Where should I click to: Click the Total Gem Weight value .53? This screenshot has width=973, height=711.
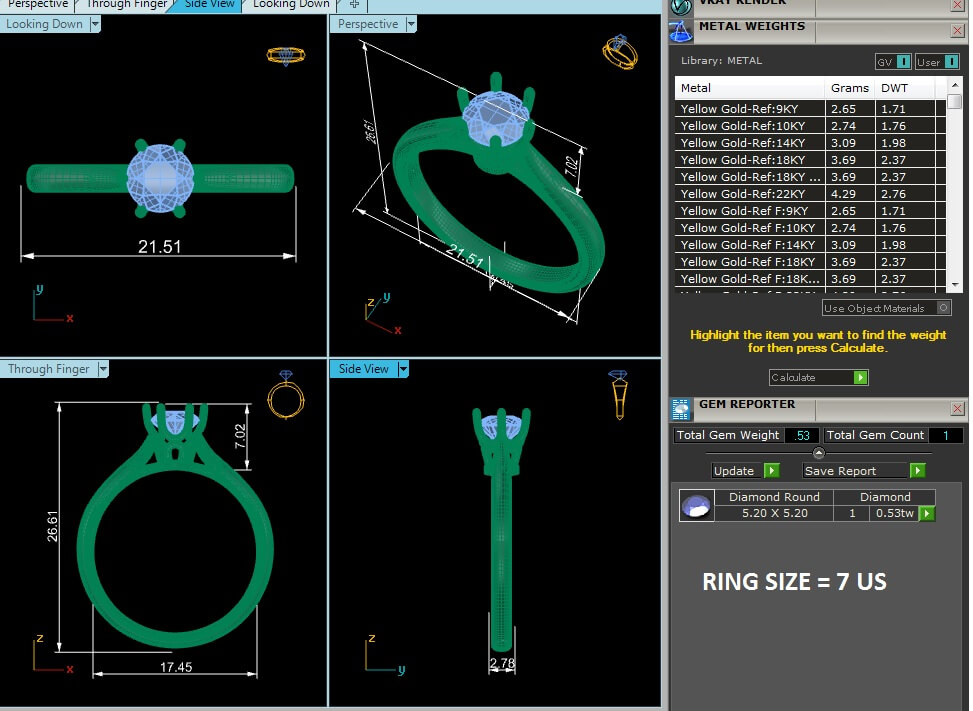pyautogui.click(x=802, y=436)
